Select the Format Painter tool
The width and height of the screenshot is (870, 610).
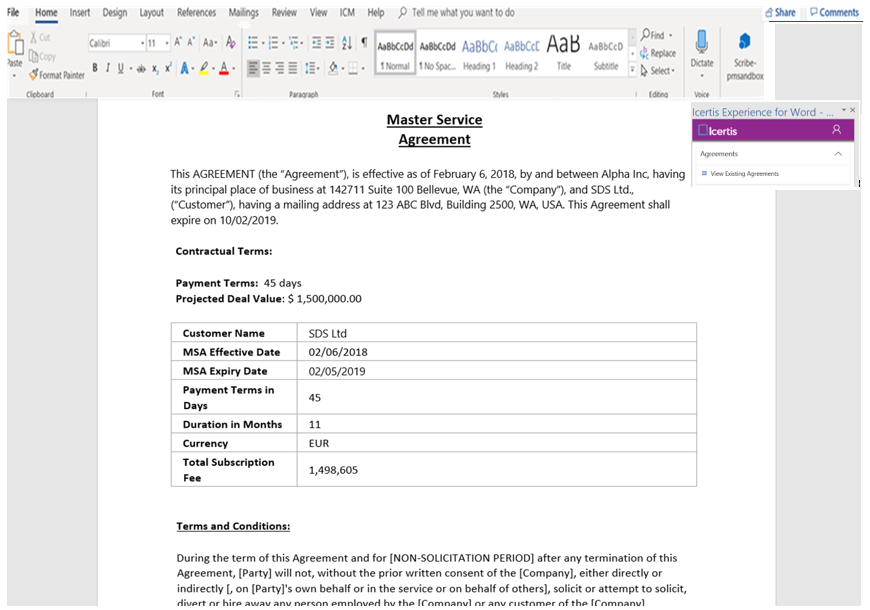point(57,75)
